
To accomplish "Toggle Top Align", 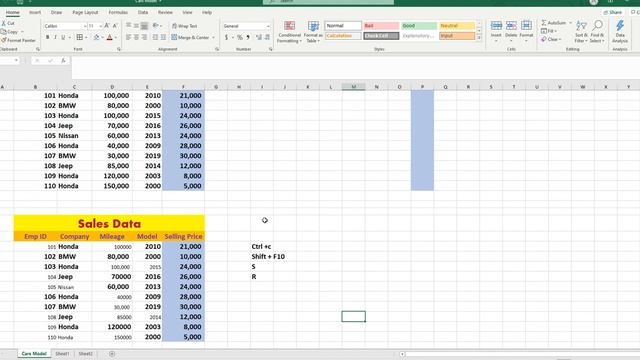I will pos(129,26).
